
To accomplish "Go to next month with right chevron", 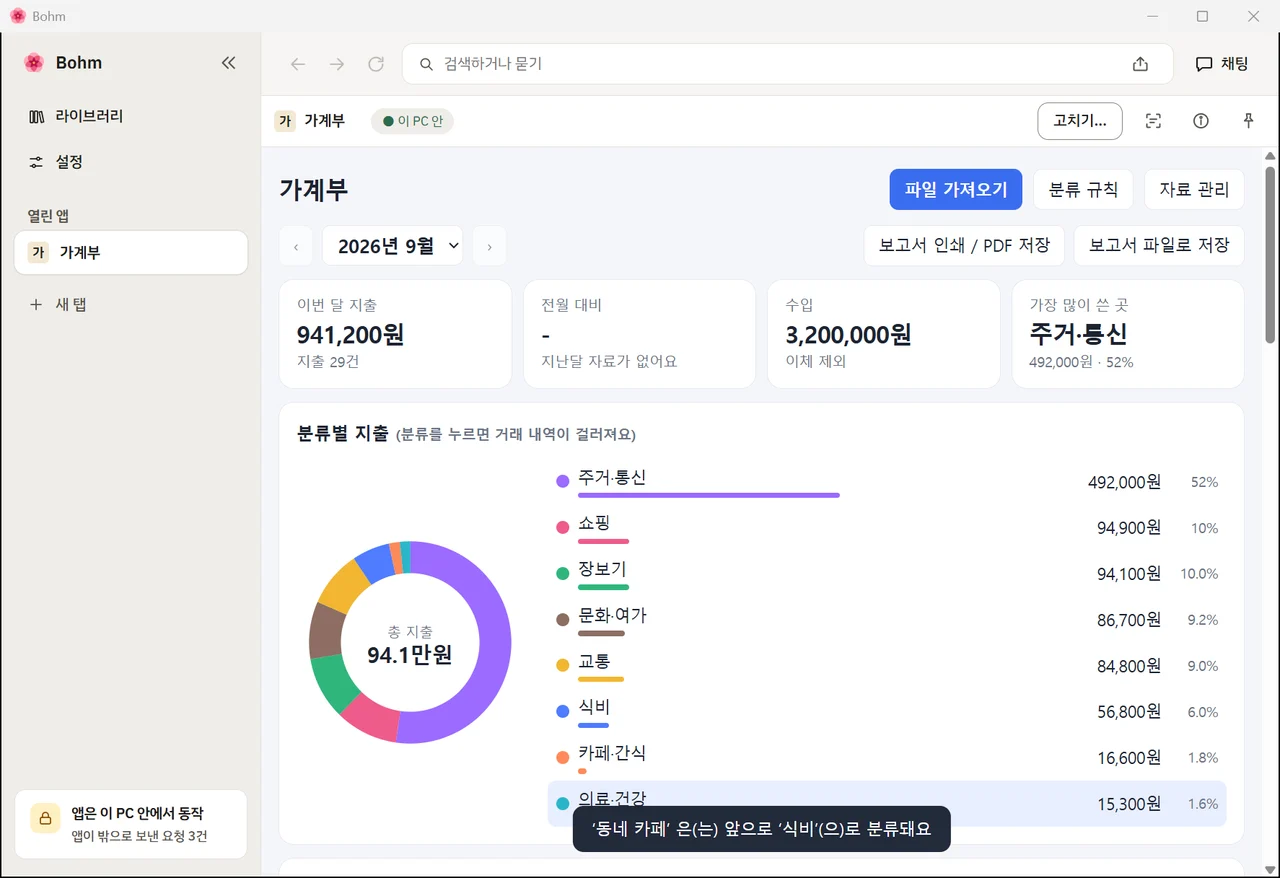I will click(x=489, y=246).
